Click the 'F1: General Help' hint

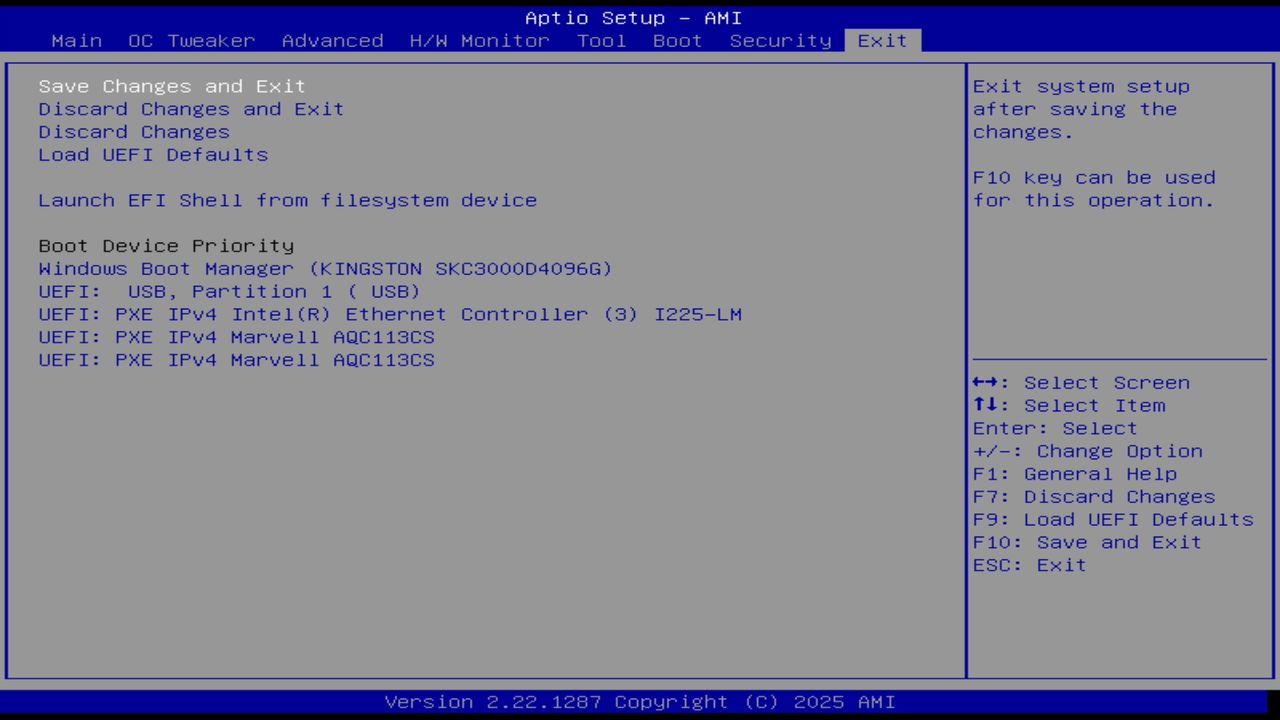click(x=1075, y=474)
